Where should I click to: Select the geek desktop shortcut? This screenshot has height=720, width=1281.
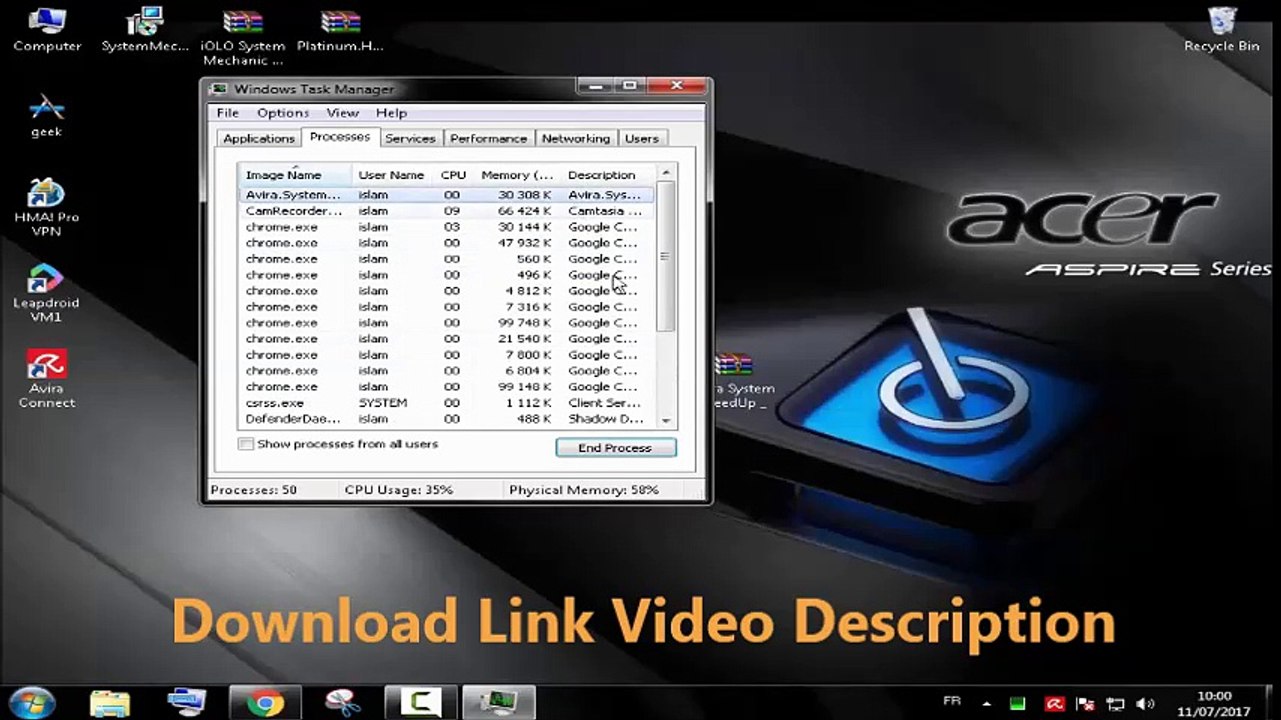coord(46,116)
